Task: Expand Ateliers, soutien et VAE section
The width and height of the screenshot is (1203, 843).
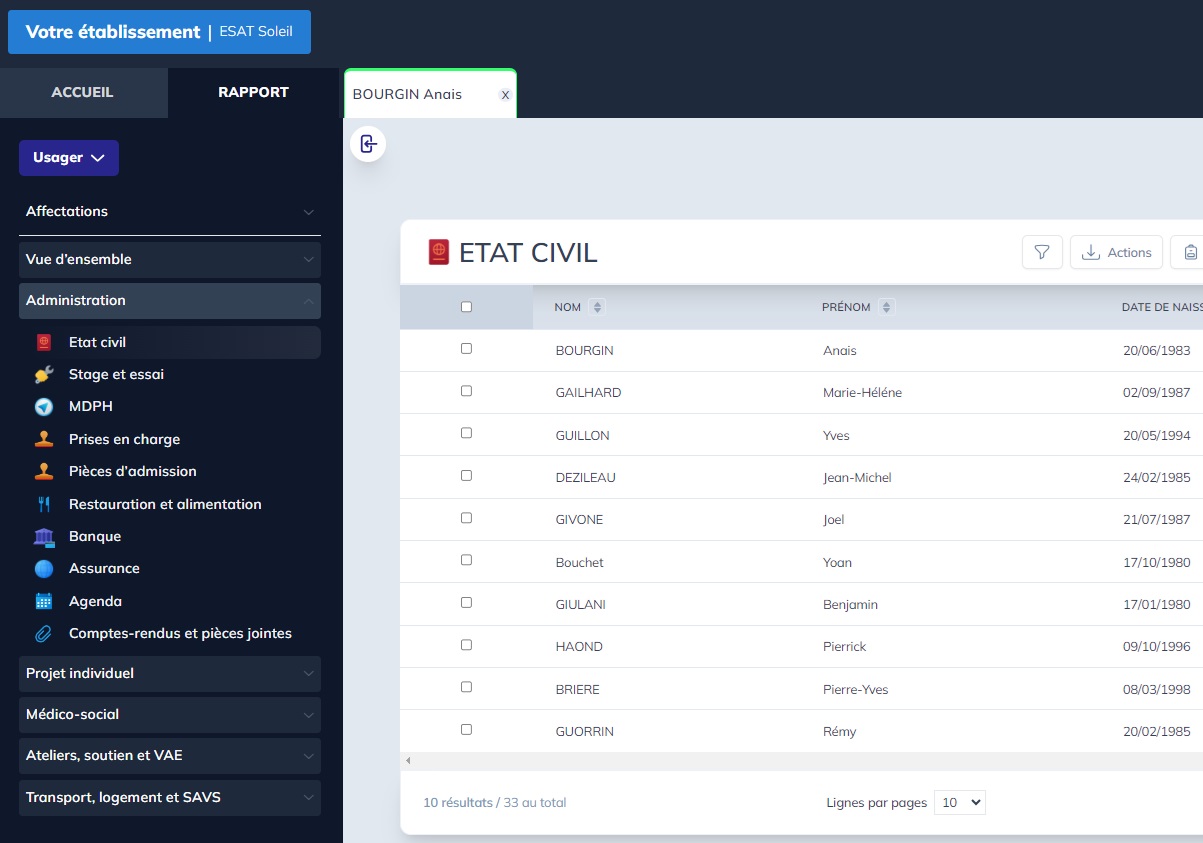Action: [170, 756]
